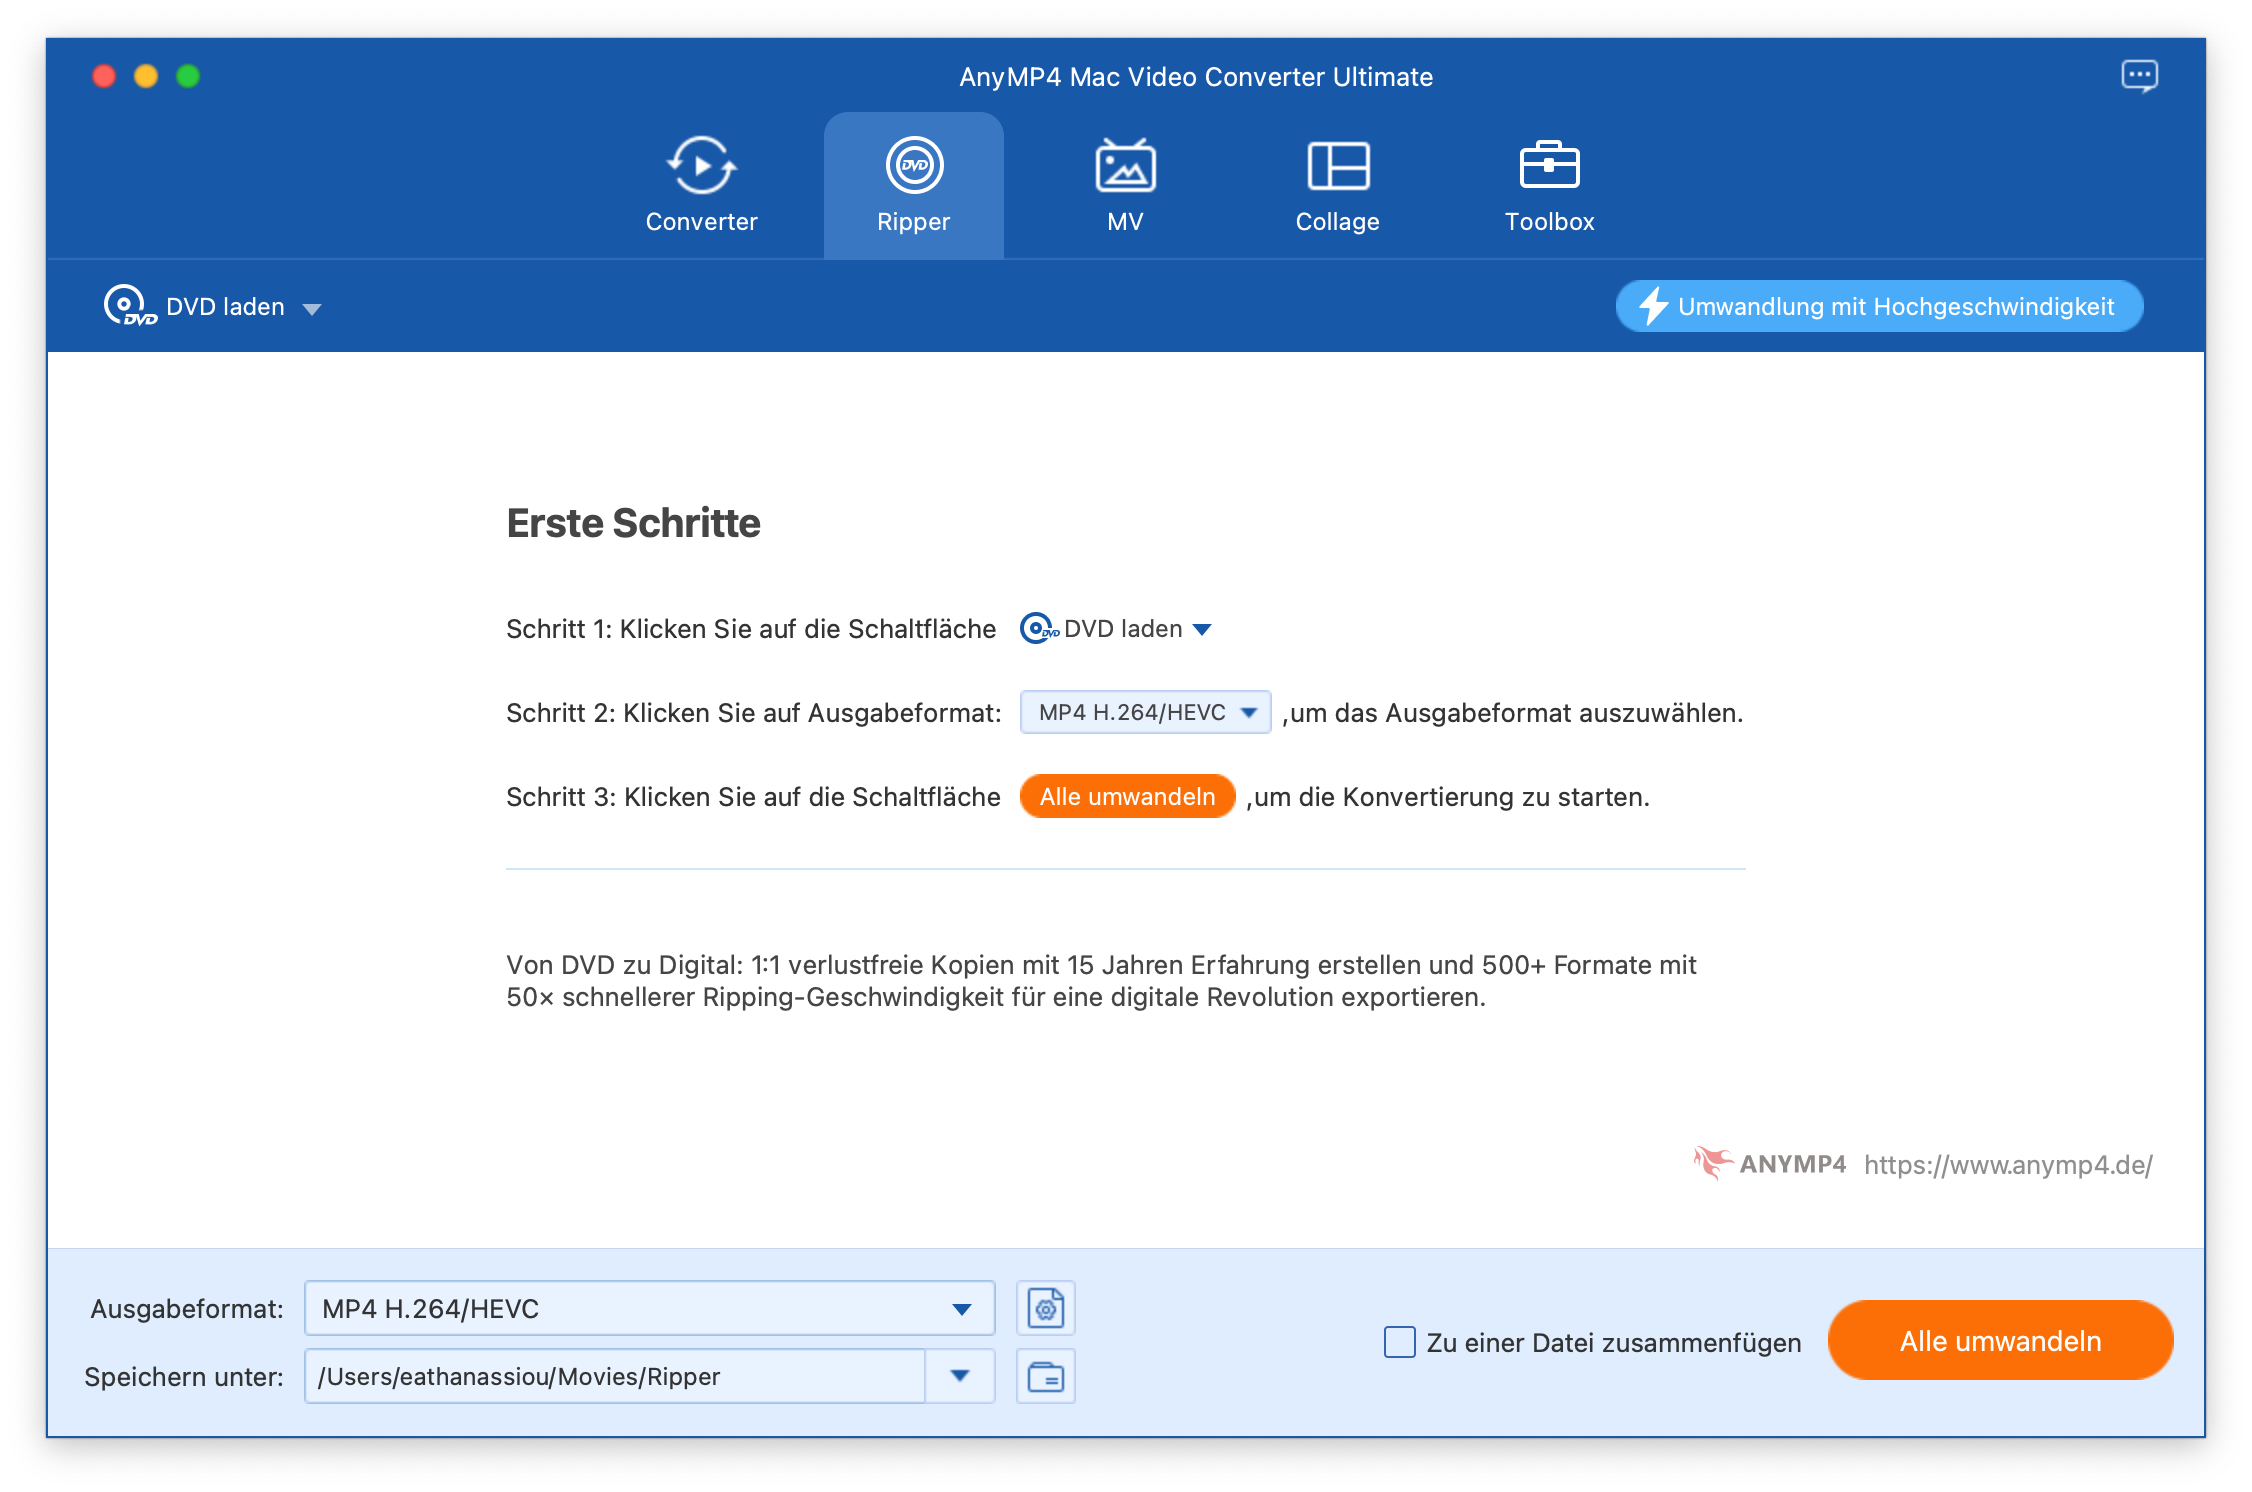Click the large Alle umwandeln button
The height and width of the screenshot is (1492, 2252).
[x=2000, y=1340]
